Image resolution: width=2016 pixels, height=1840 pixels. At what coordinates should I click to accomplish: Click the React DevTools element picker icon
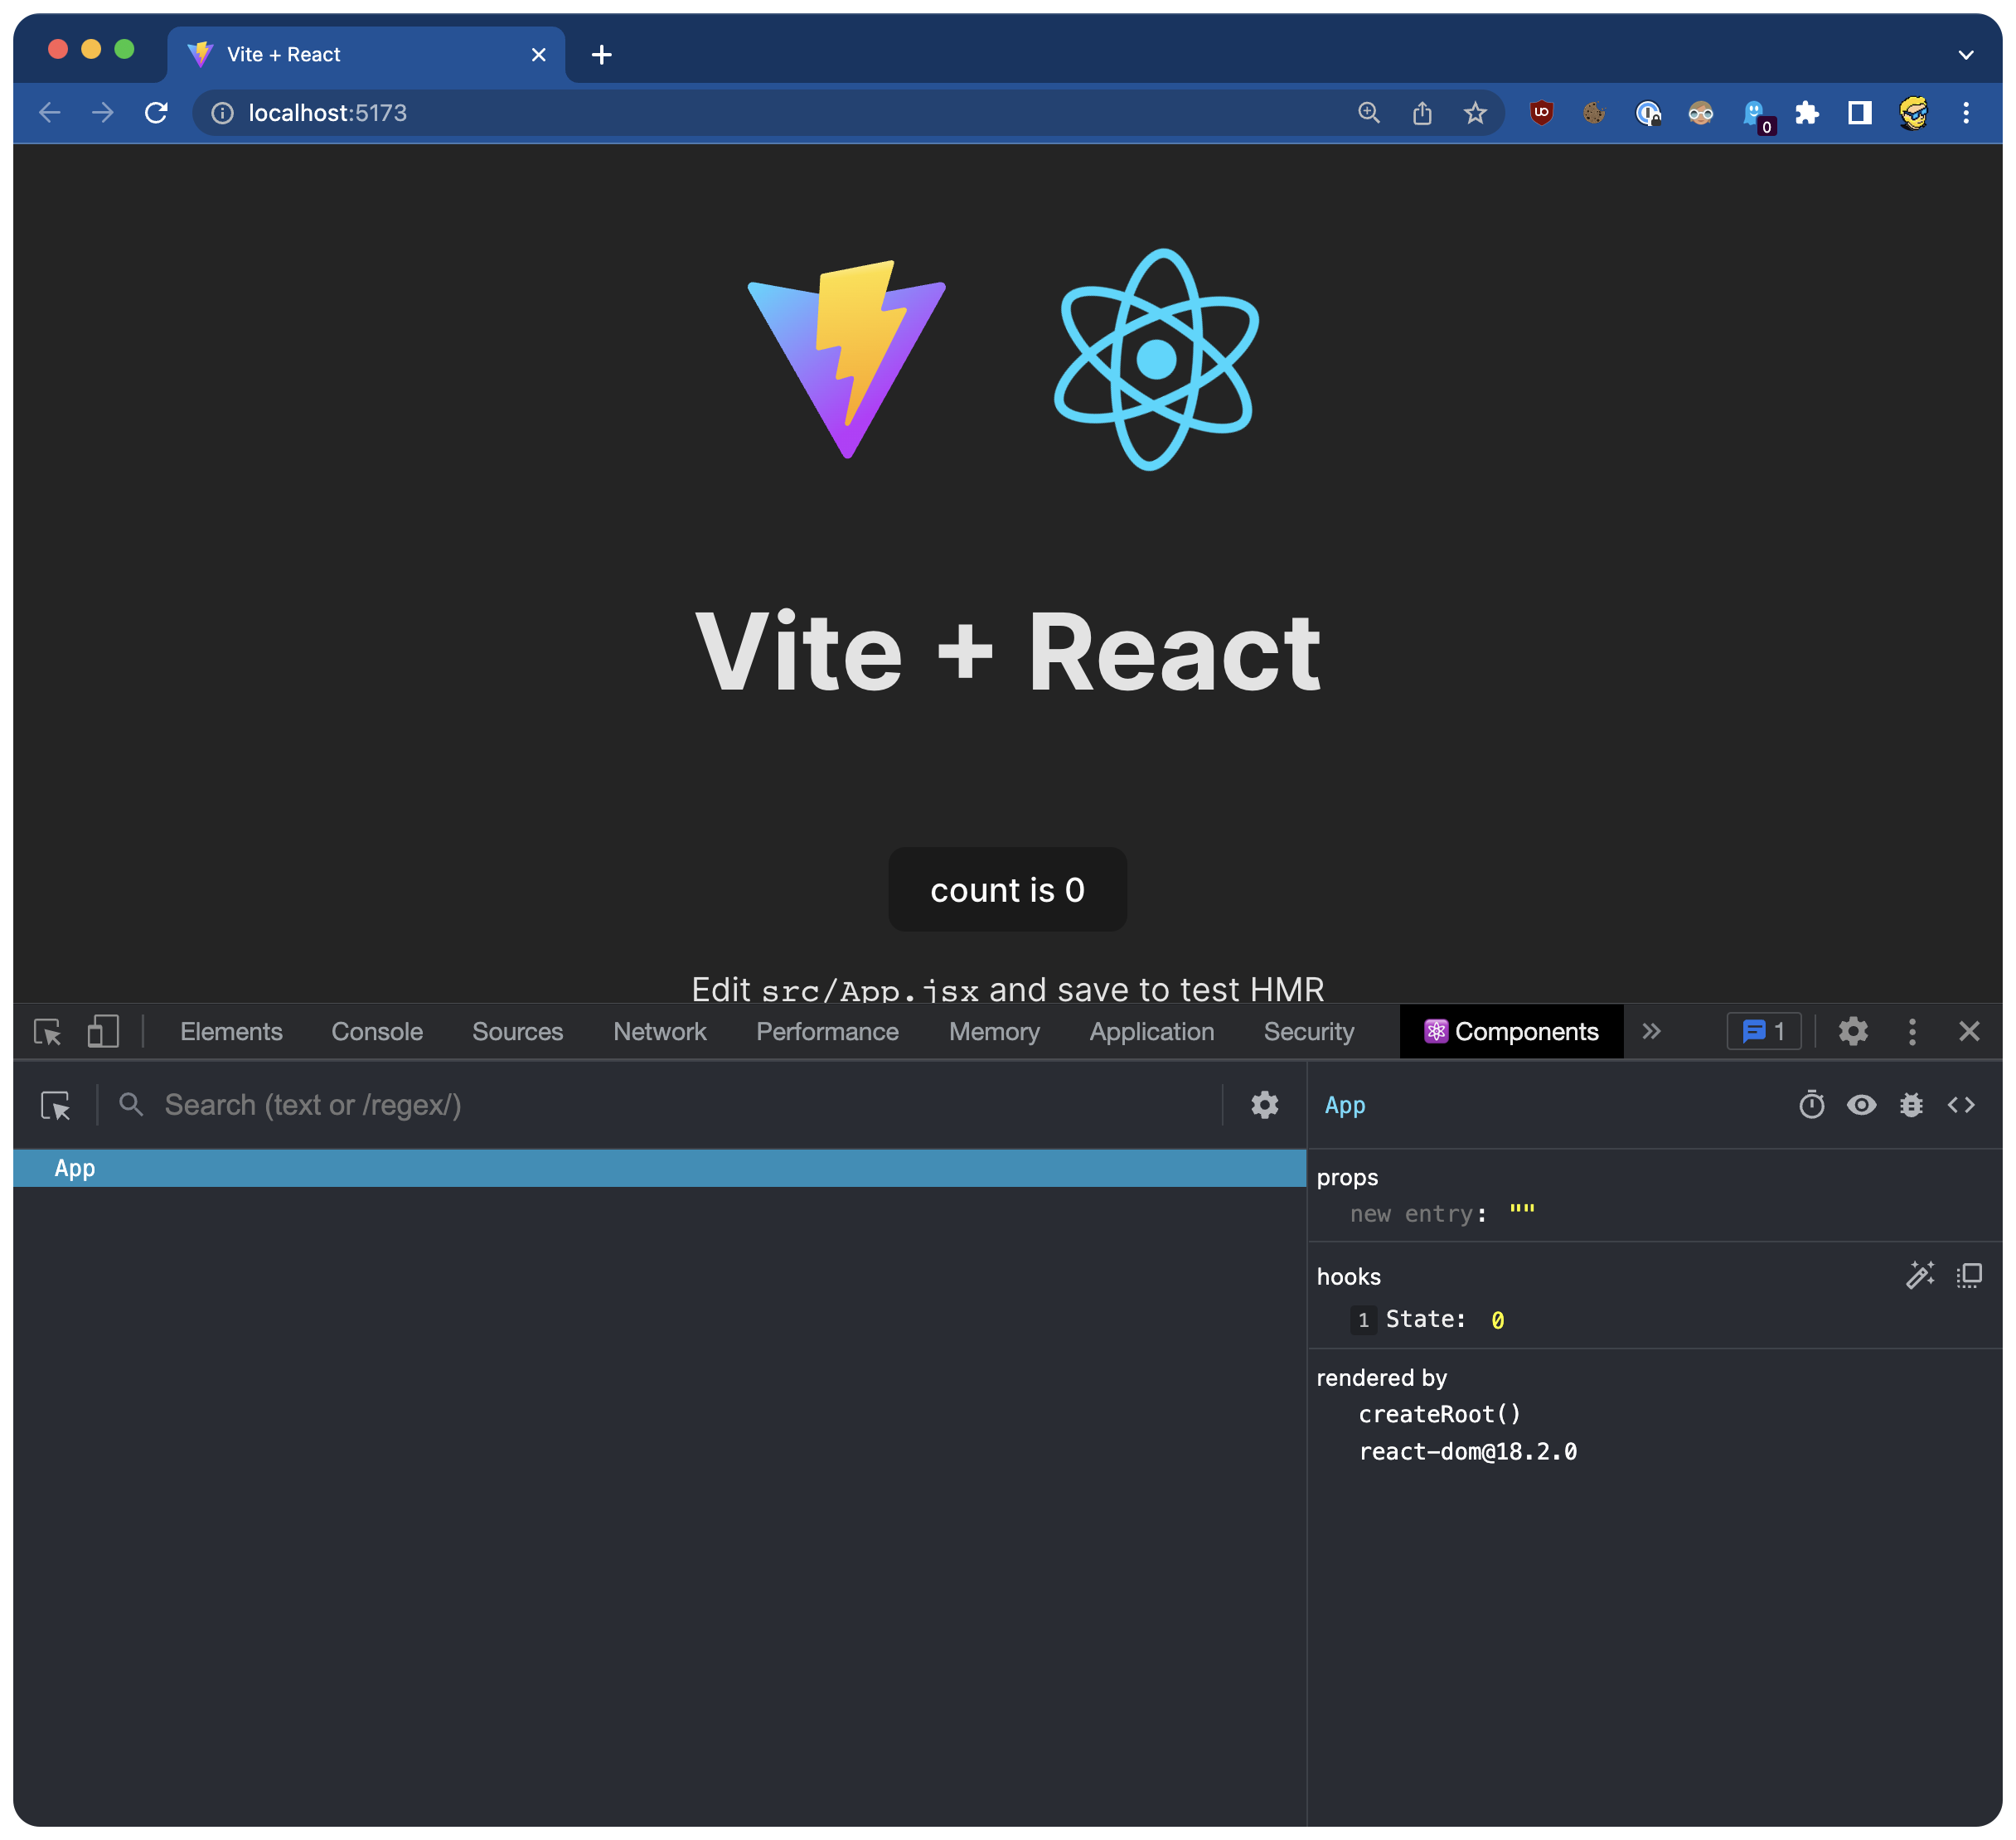(55, 1105)
